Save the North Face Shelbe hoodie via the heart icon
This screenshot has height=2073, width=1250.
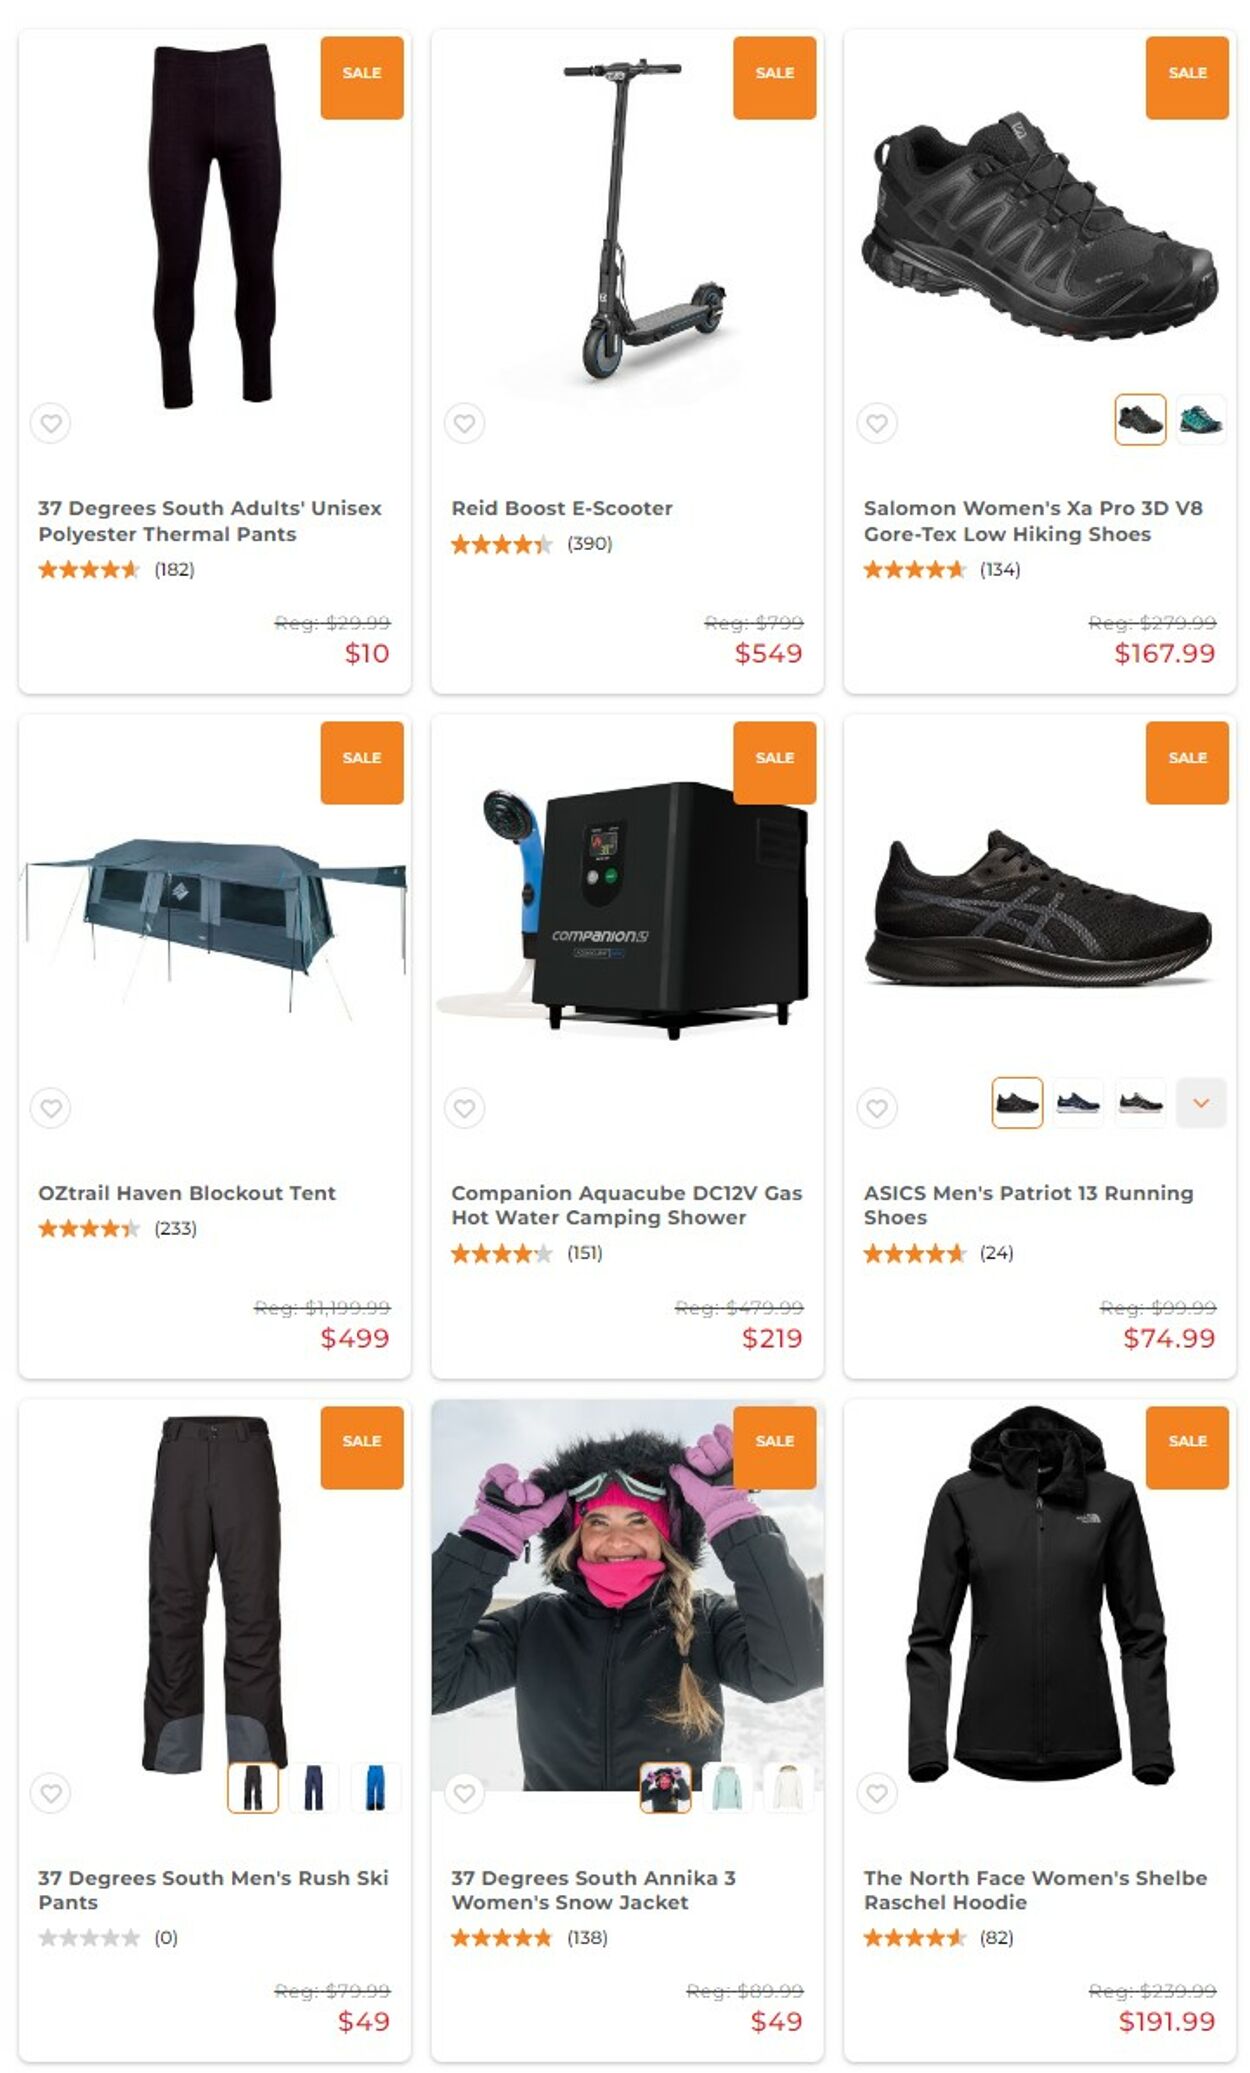(x=877, y=1793)
